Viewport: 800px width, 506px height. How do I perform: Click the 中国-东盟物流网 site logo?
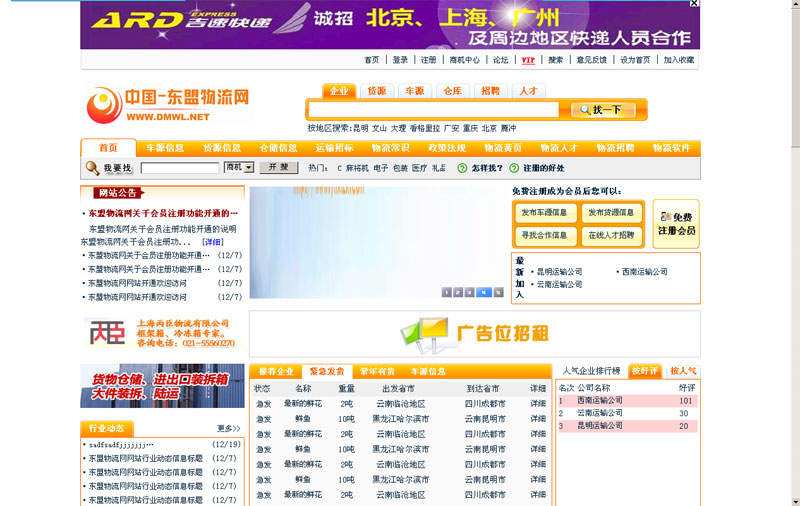coord(167,104)
